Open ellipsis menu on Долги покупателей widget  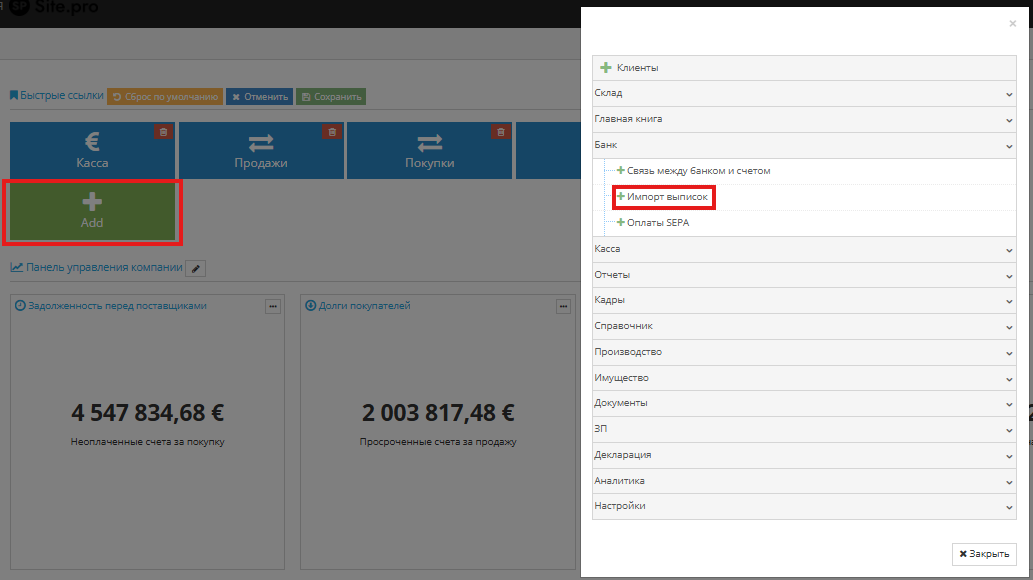coord(564,306)
